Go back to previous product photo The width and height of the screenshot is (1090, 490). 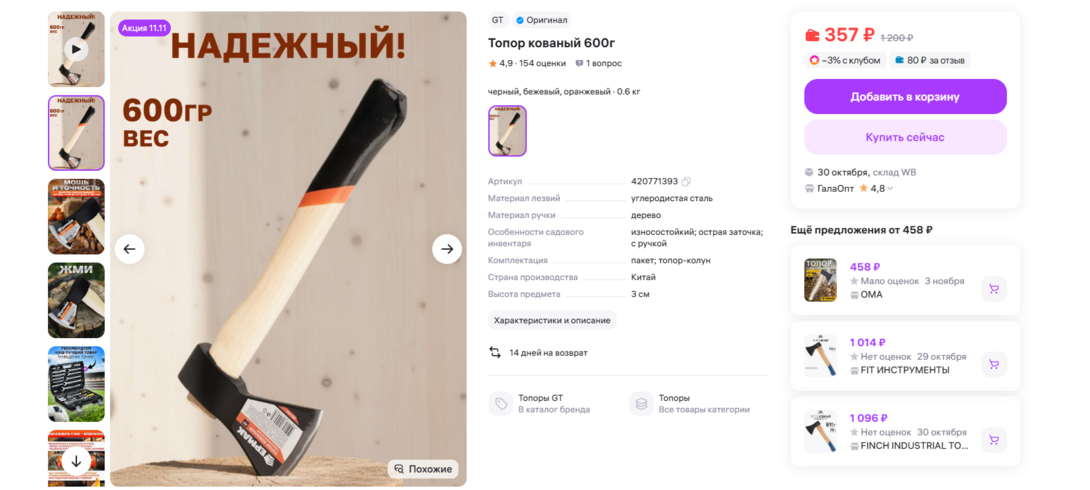pos(129,249)
